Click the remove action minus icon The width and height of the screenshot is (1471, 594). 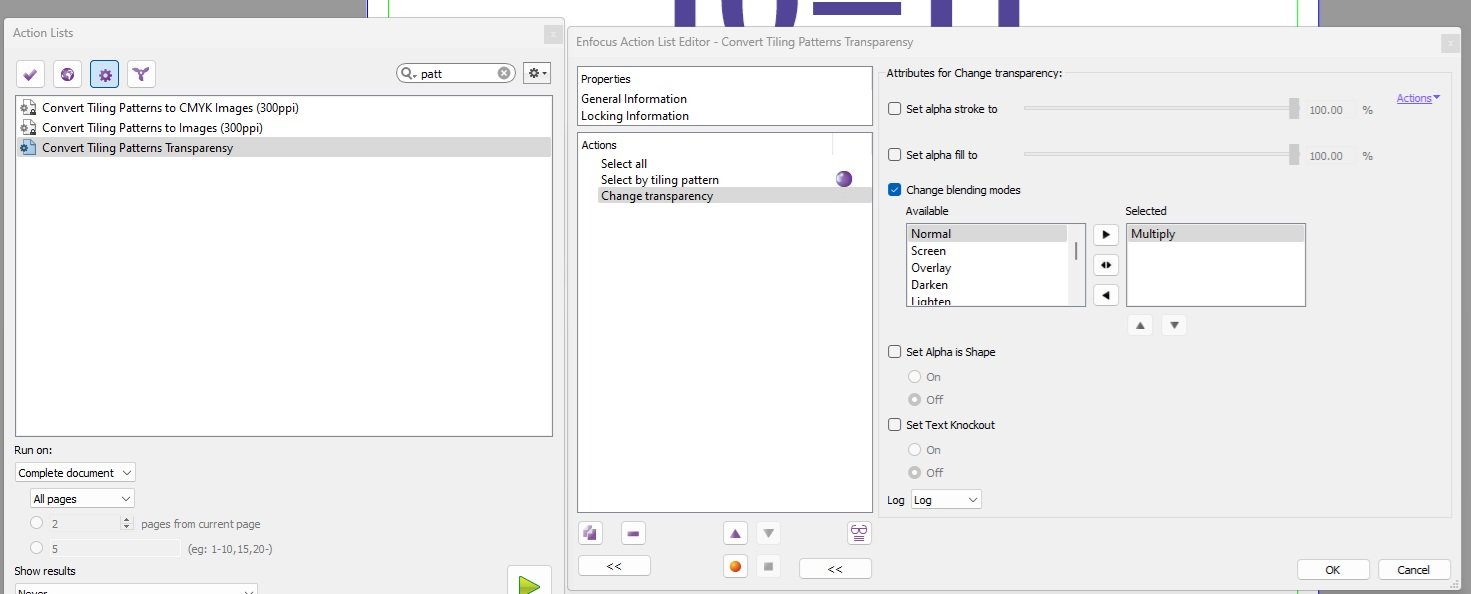pos(633,533)
